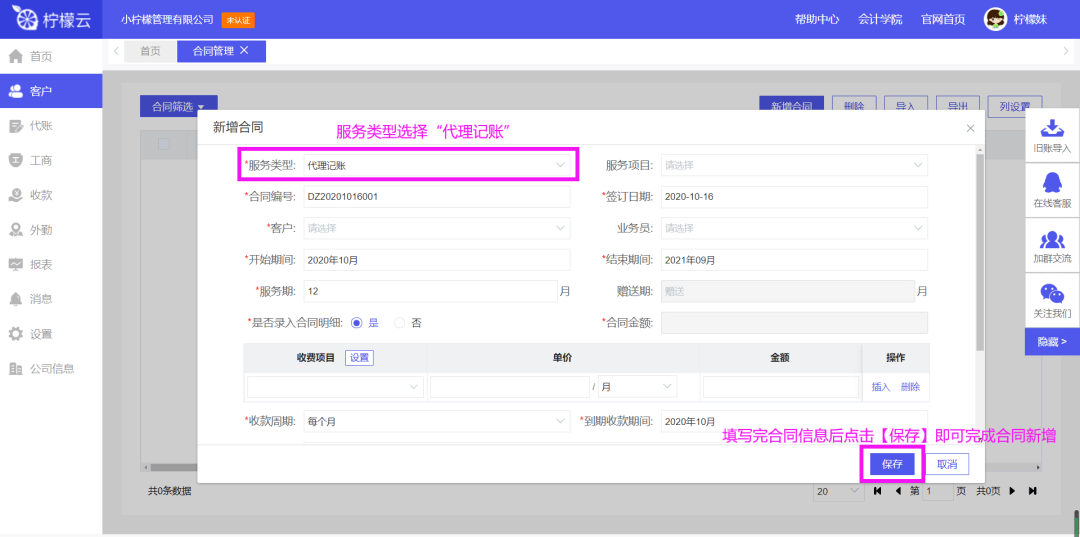Expand the 服务类型 dropdown
The height and width of the screenshot is (537, 1080).
437,165
